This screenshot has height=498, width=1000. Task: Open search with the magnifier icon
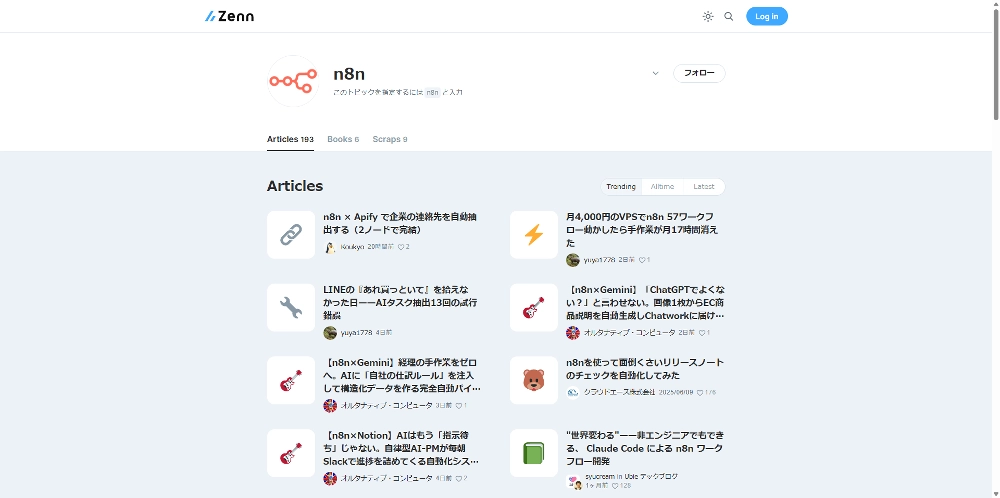pos(729,16)
